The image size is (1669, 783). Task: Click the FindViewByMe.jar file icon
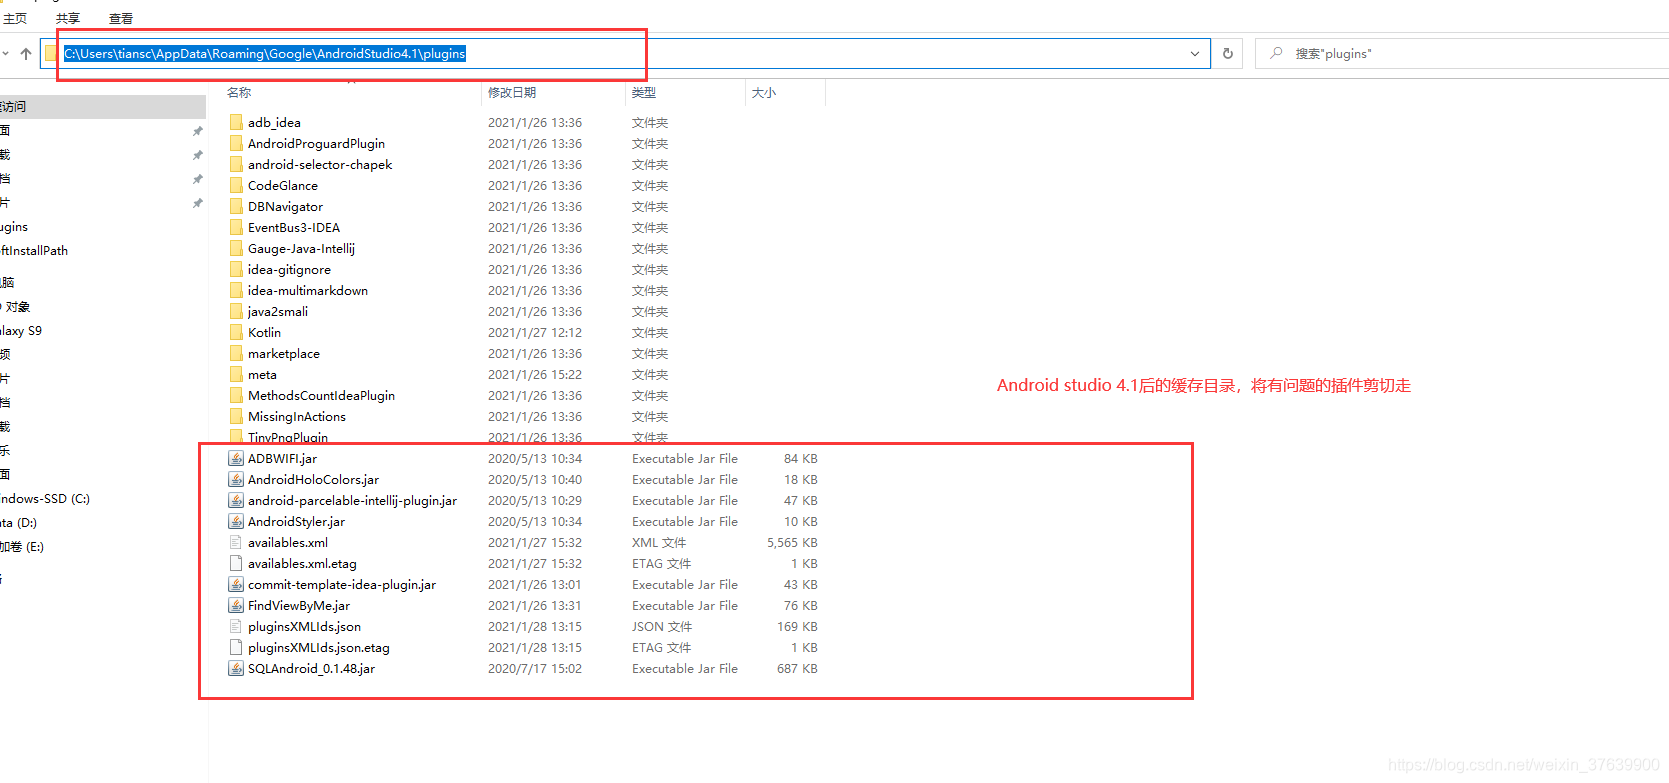[x=236, y=605]
